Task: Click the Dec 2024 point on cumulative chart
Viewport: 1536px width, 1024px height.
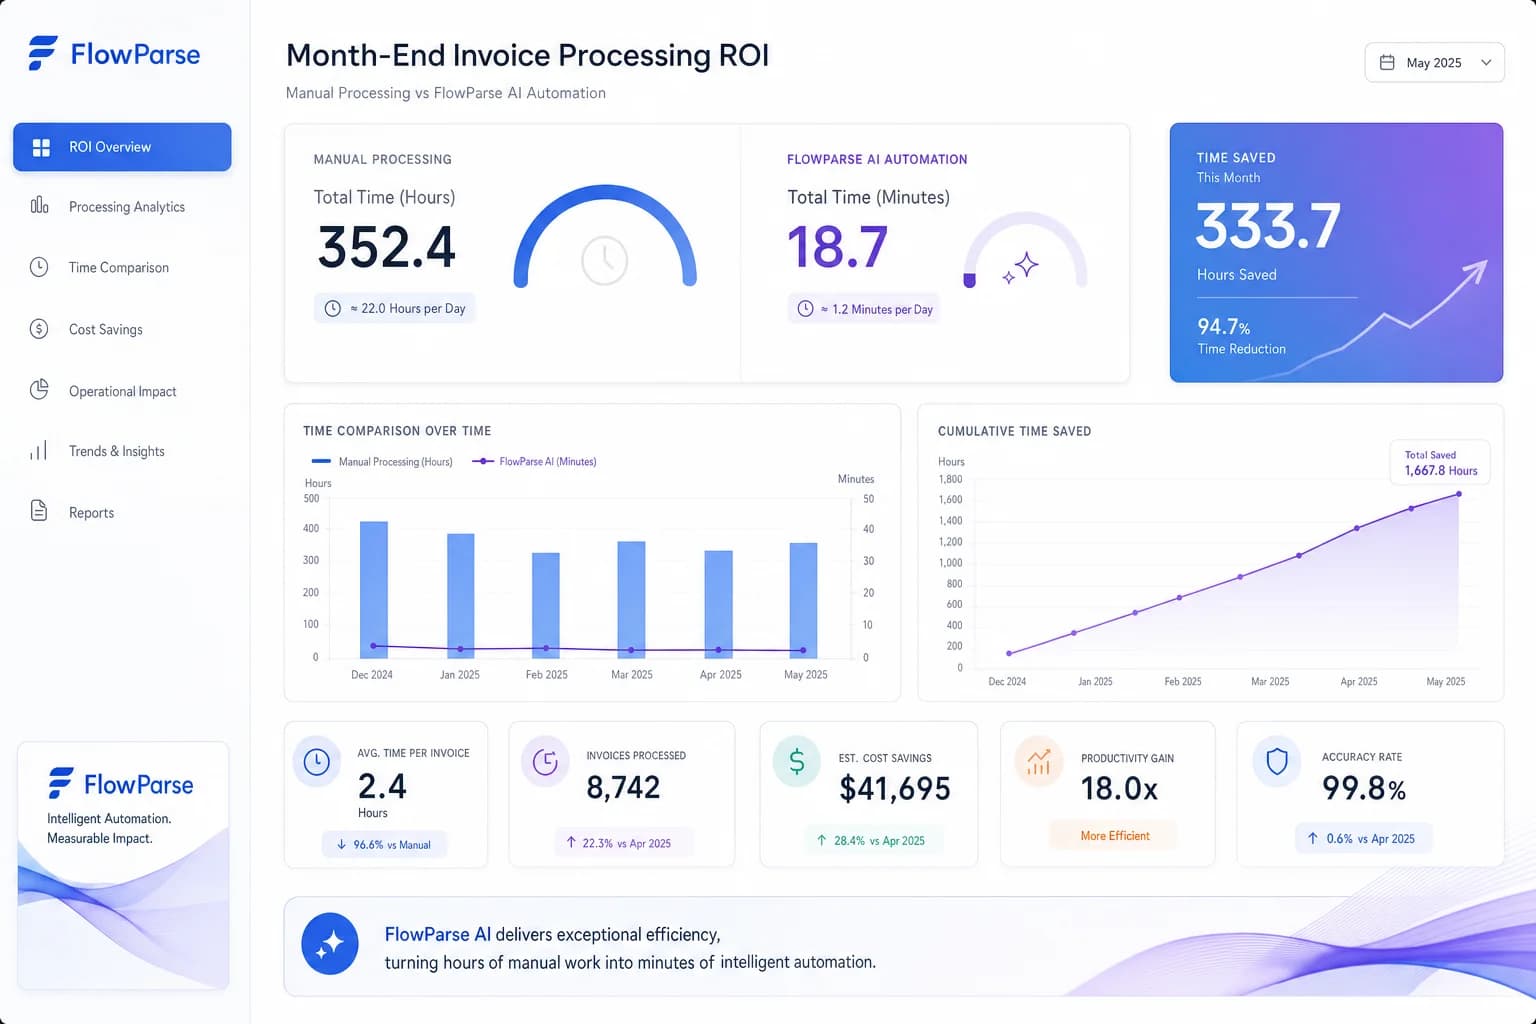Action: click(x=1009, y=653)
